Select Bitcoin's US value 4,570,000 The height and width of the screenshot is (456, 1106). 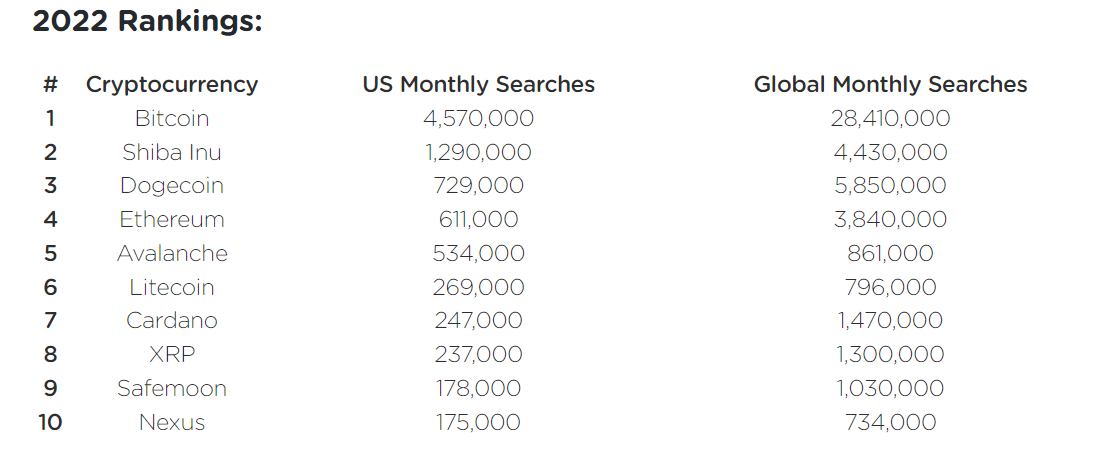(479, 118)
